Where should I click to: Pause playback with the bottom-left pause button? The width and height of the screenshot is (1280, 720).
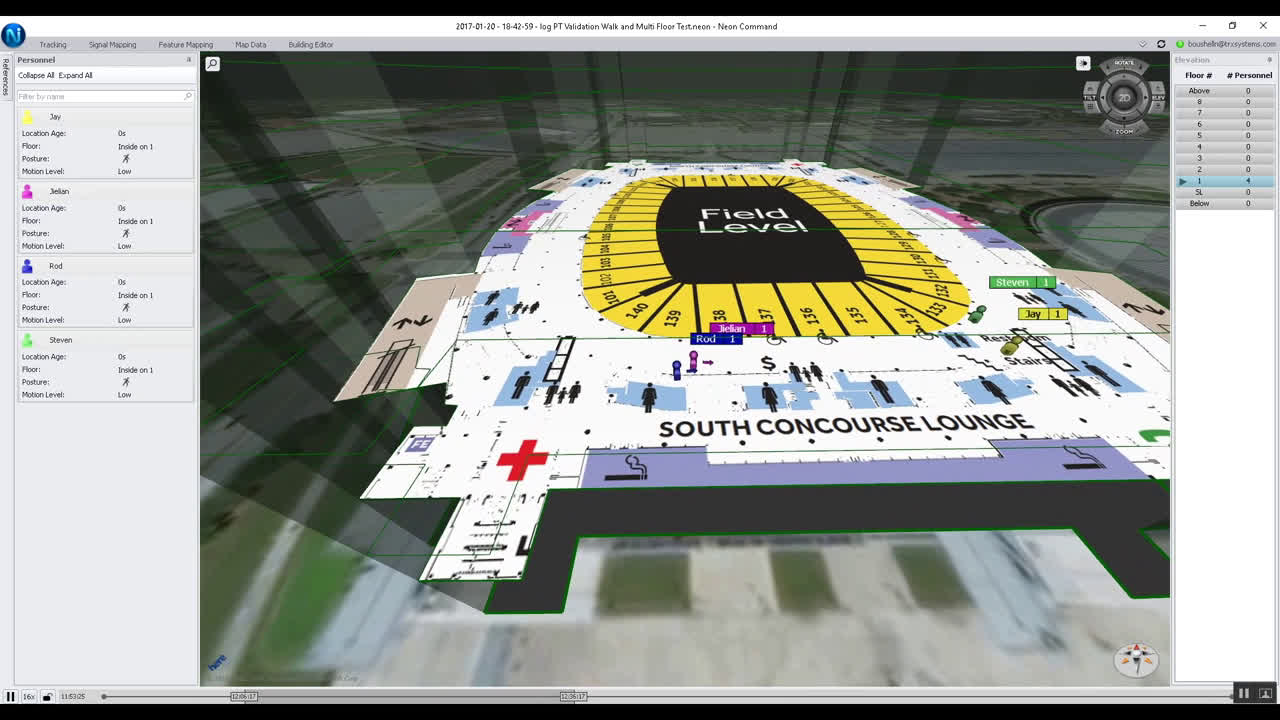tap(10, 696)
